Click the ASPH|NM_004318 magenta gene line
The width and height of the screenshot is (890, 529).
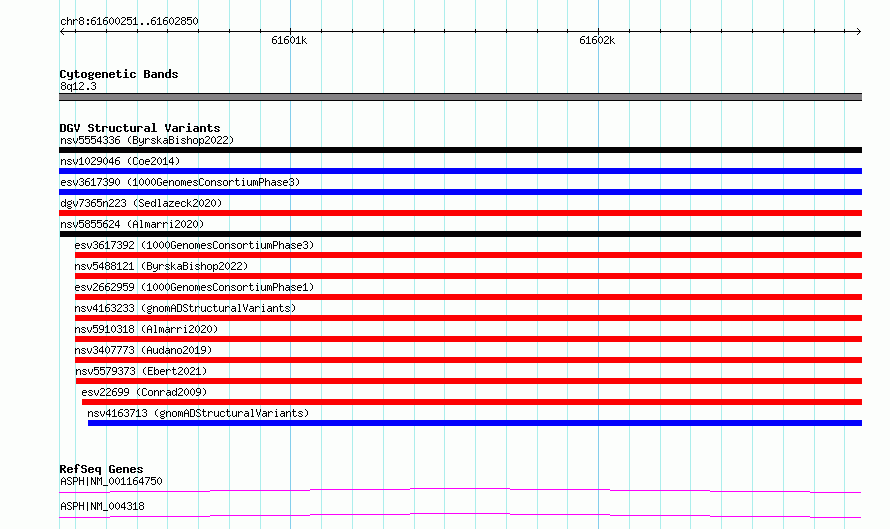pyautogui.click(x=460, y=515)
